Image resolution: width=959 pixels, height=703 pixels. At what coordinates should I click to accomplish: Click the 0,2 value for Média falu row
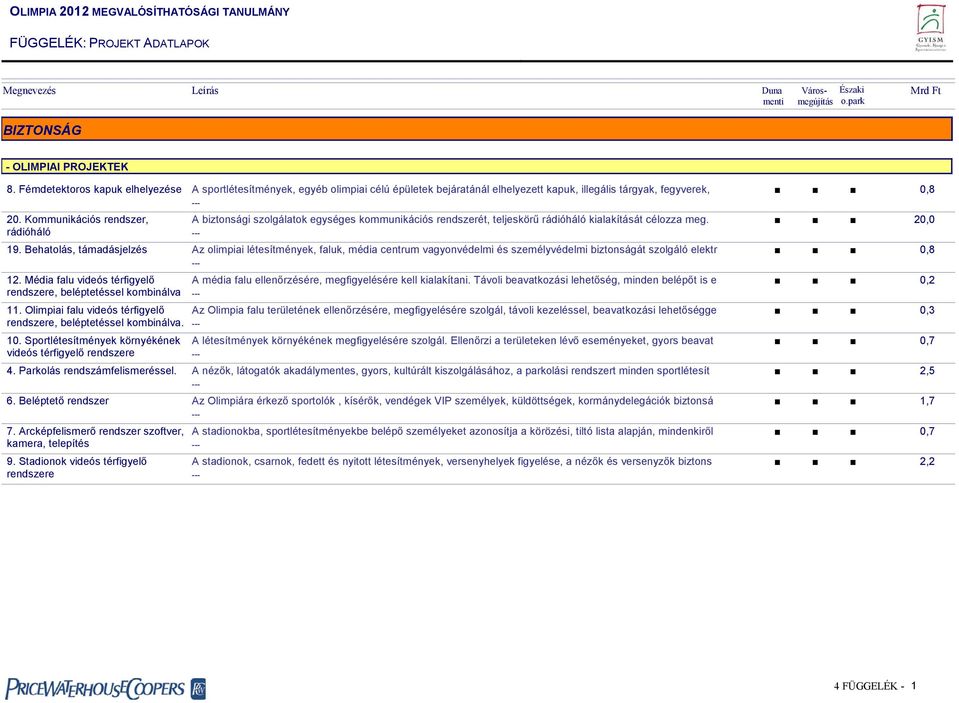927,280
